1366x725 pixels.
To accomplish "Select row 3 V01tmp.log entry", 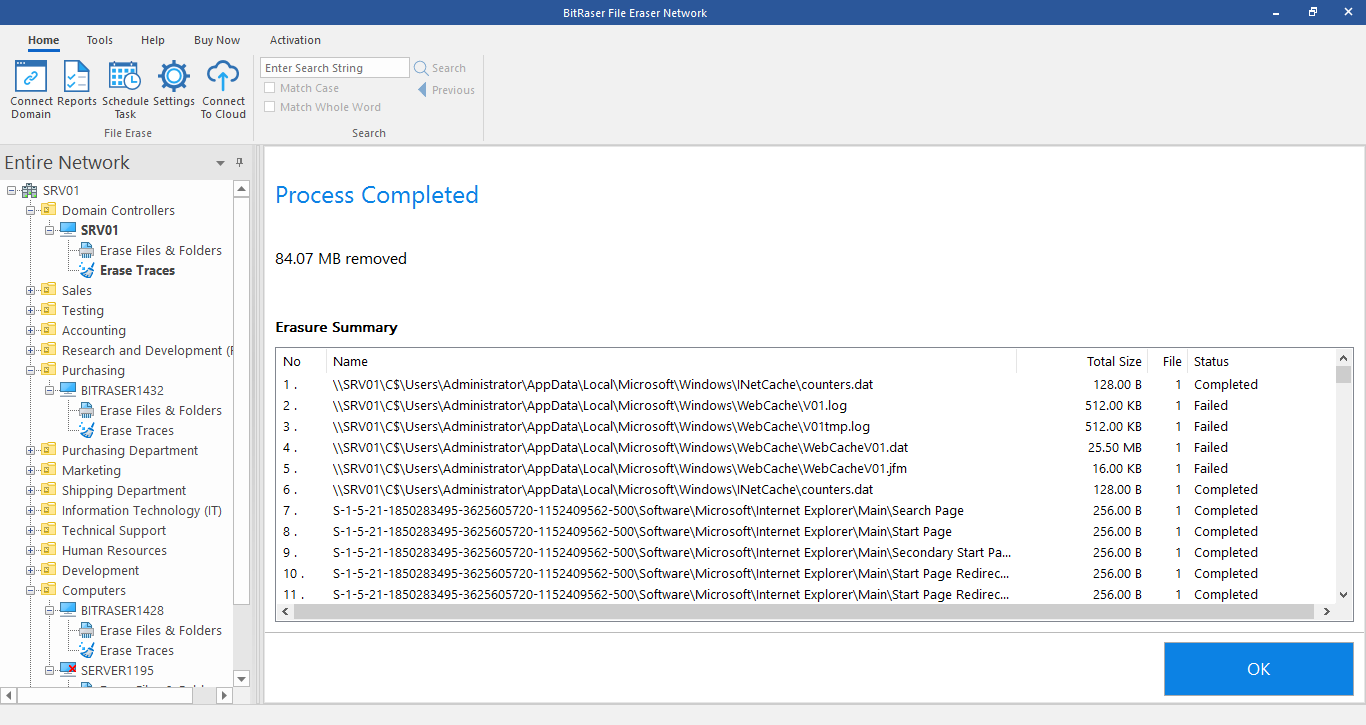I will [x=806, y=426].
